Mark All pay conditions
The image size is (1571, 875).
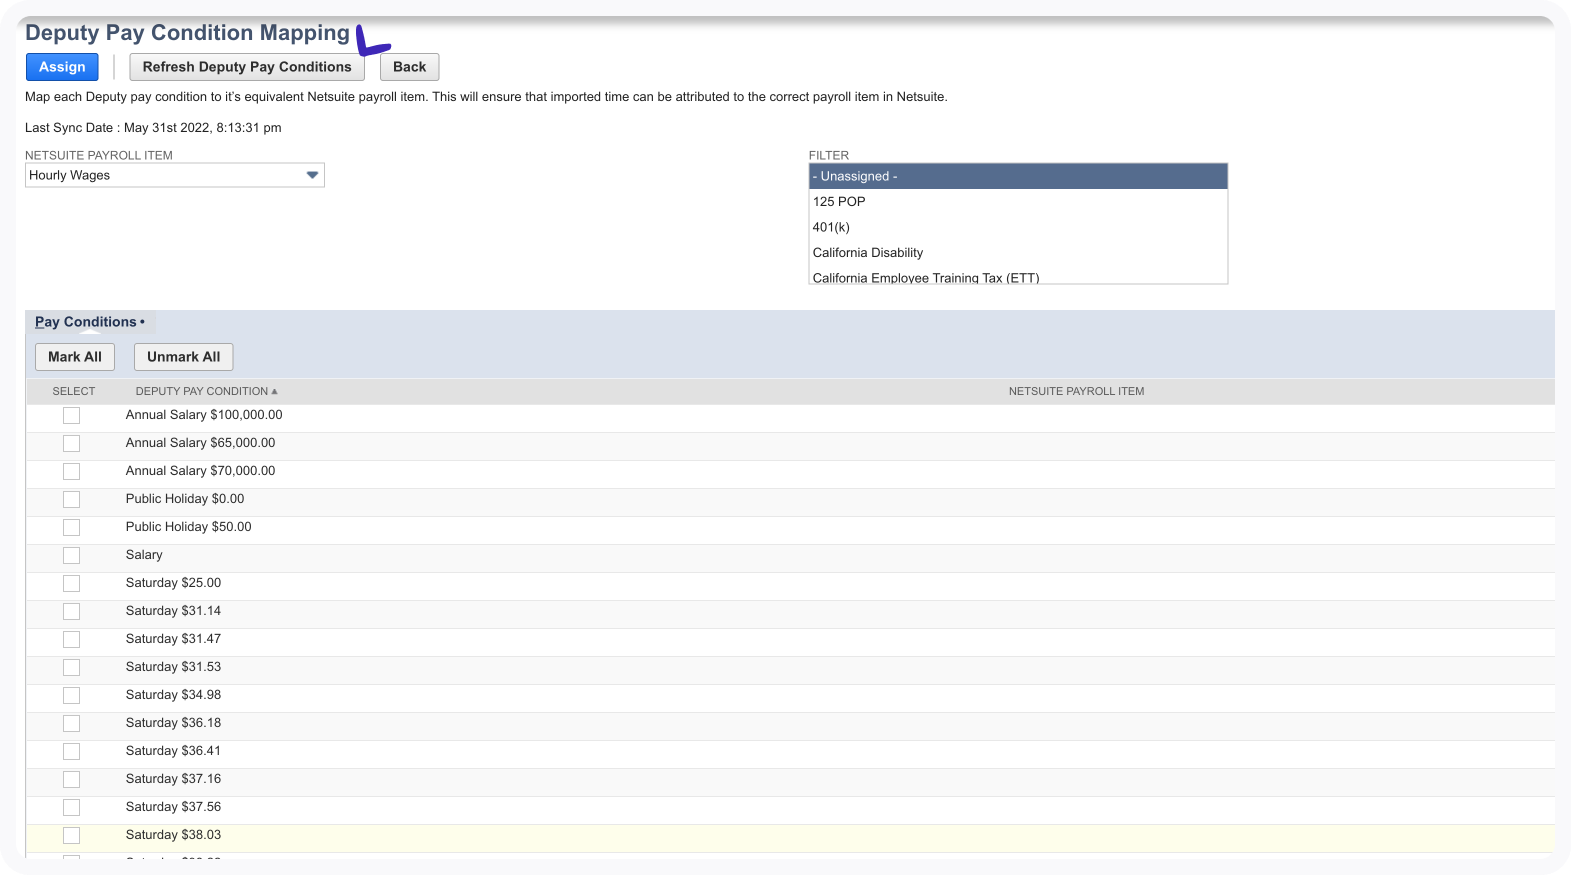pyautogui.click(x=75, y=357)
